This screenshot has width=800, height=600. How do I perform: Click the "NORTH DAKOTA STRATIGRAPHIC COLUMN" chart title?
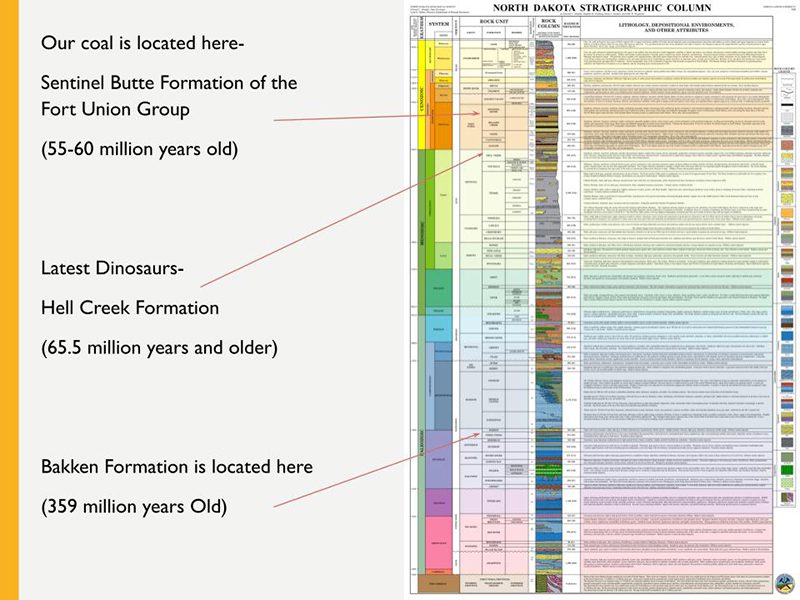pos(602,8)
